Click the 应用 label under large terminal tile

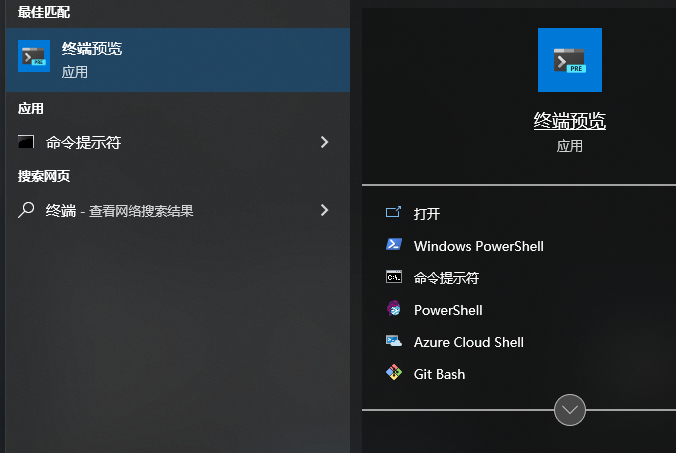(x=570, y=146)
